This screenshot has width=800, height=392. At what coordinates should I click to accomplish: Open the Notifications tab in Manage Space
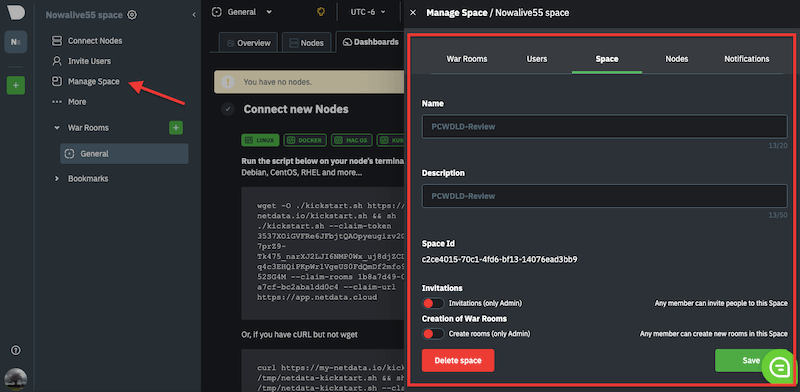coord(746,59)
